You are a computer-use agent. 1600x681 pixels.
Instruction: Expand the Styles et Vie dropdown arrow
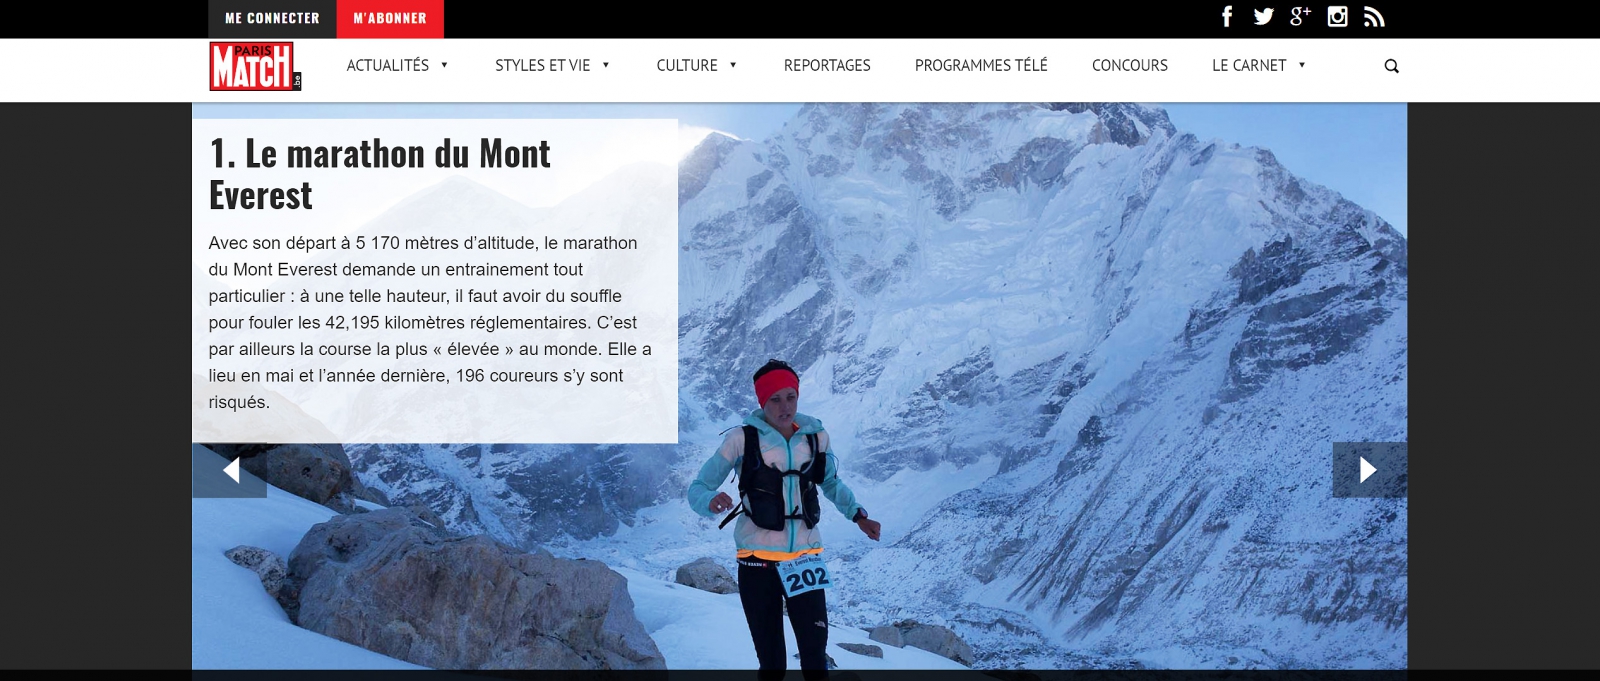point(606,65)
